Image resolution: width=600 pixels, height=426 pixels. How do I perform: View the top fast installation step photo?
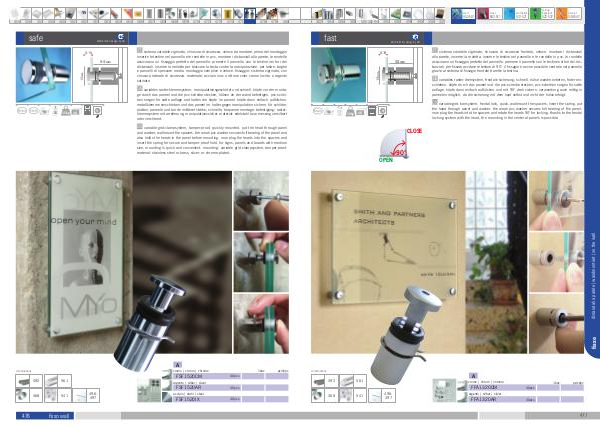(556, 201)
